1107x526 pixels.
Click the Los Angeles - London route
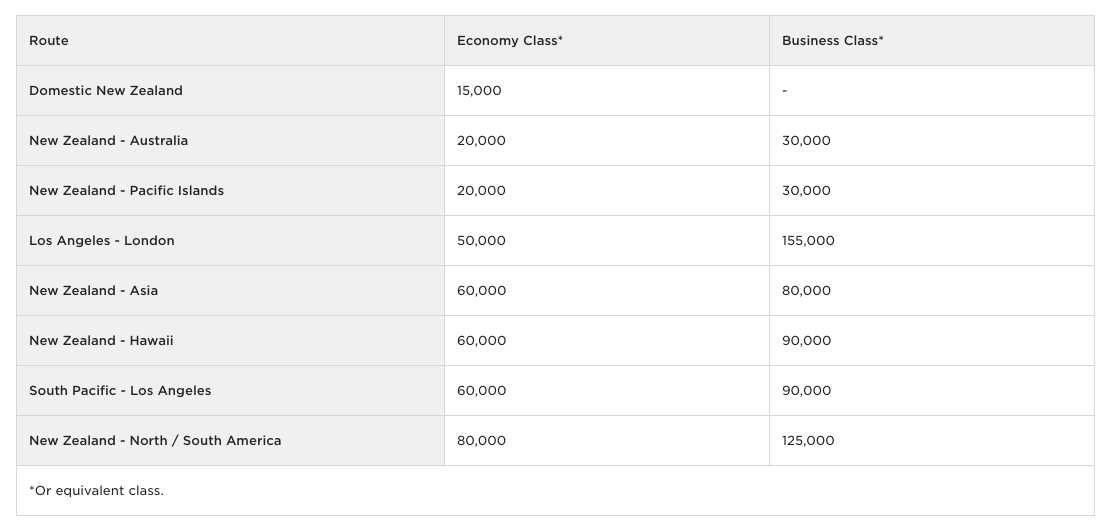click(102, 241)
